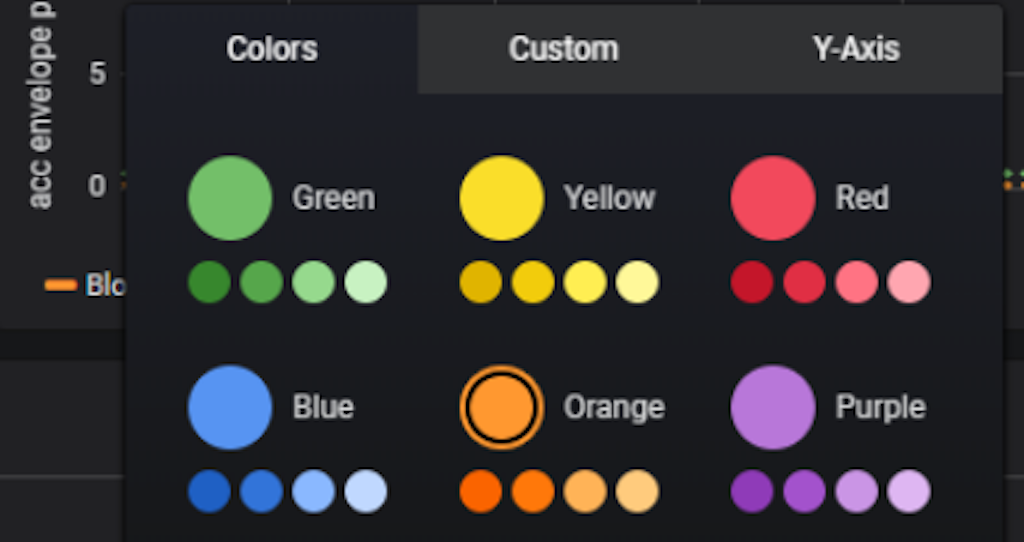Open the Y-Axis tab
The width and height of the screenshot is (1024, 542).
point(856,49)
